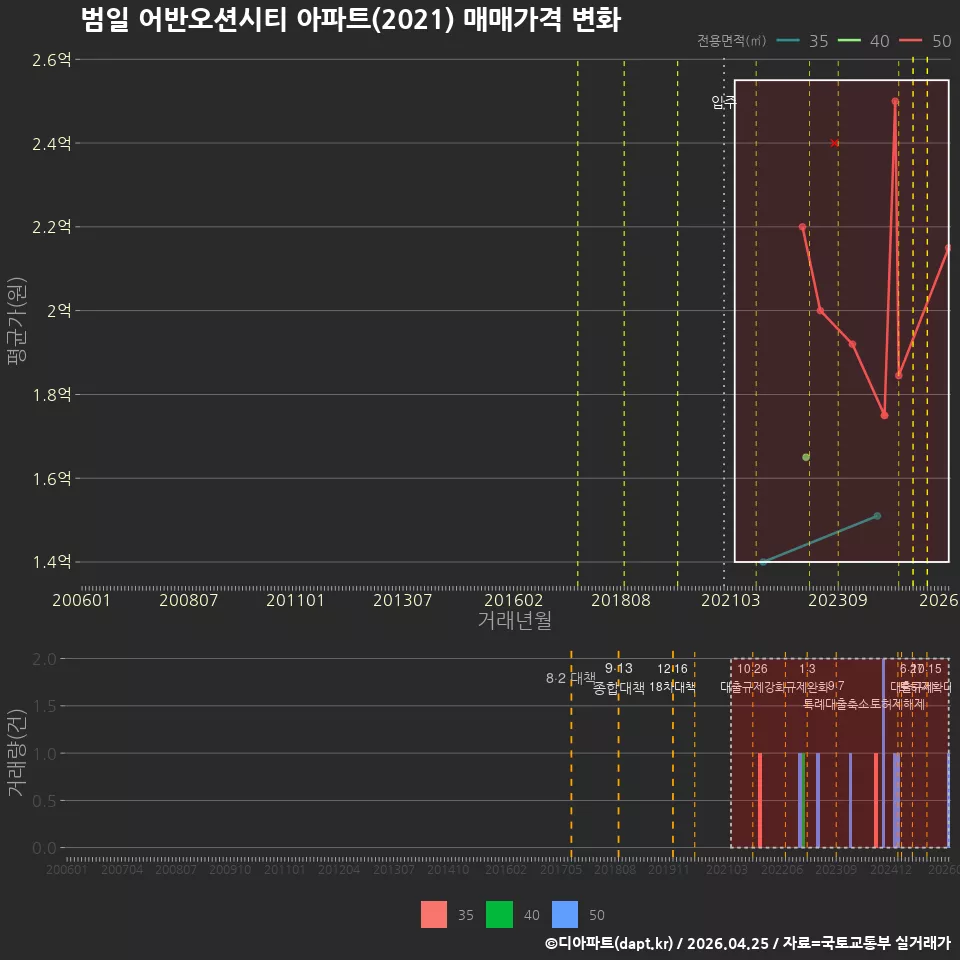This screenshot has width=960, height=960.
Task: Click the green 40 swatch in bottom legend
Action: 499,915
